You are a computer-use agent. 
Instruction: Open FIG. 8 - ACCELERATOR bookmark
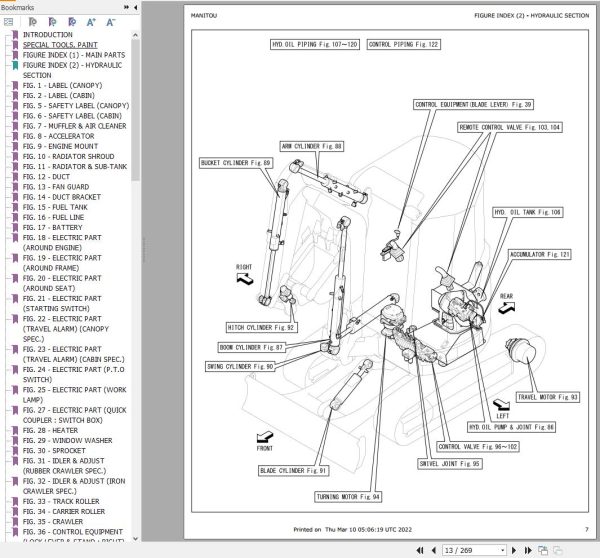pyautogui.click(x=58, y=136)
